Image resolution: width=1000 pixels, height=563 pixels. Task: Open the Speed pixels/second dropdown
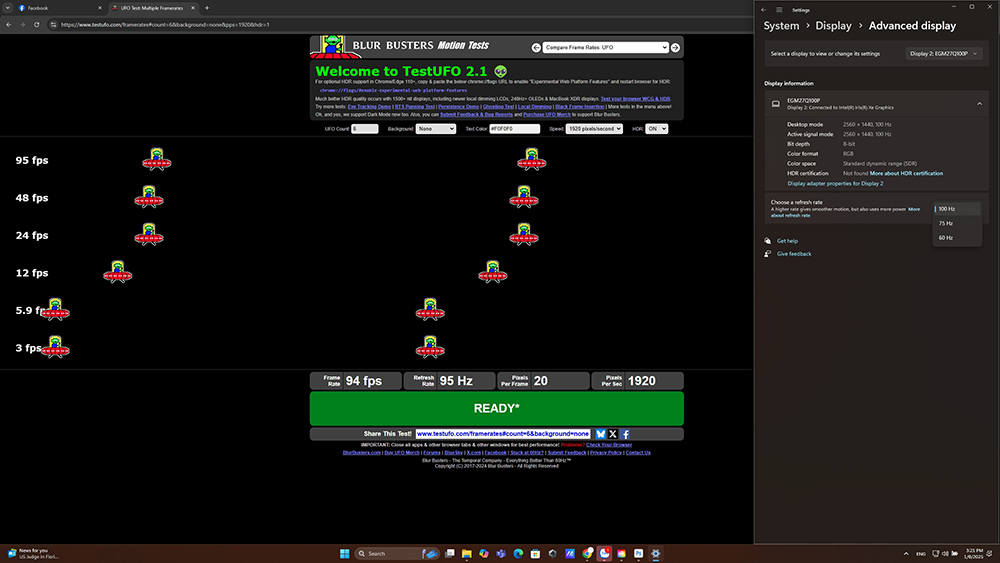coord(594,129)
